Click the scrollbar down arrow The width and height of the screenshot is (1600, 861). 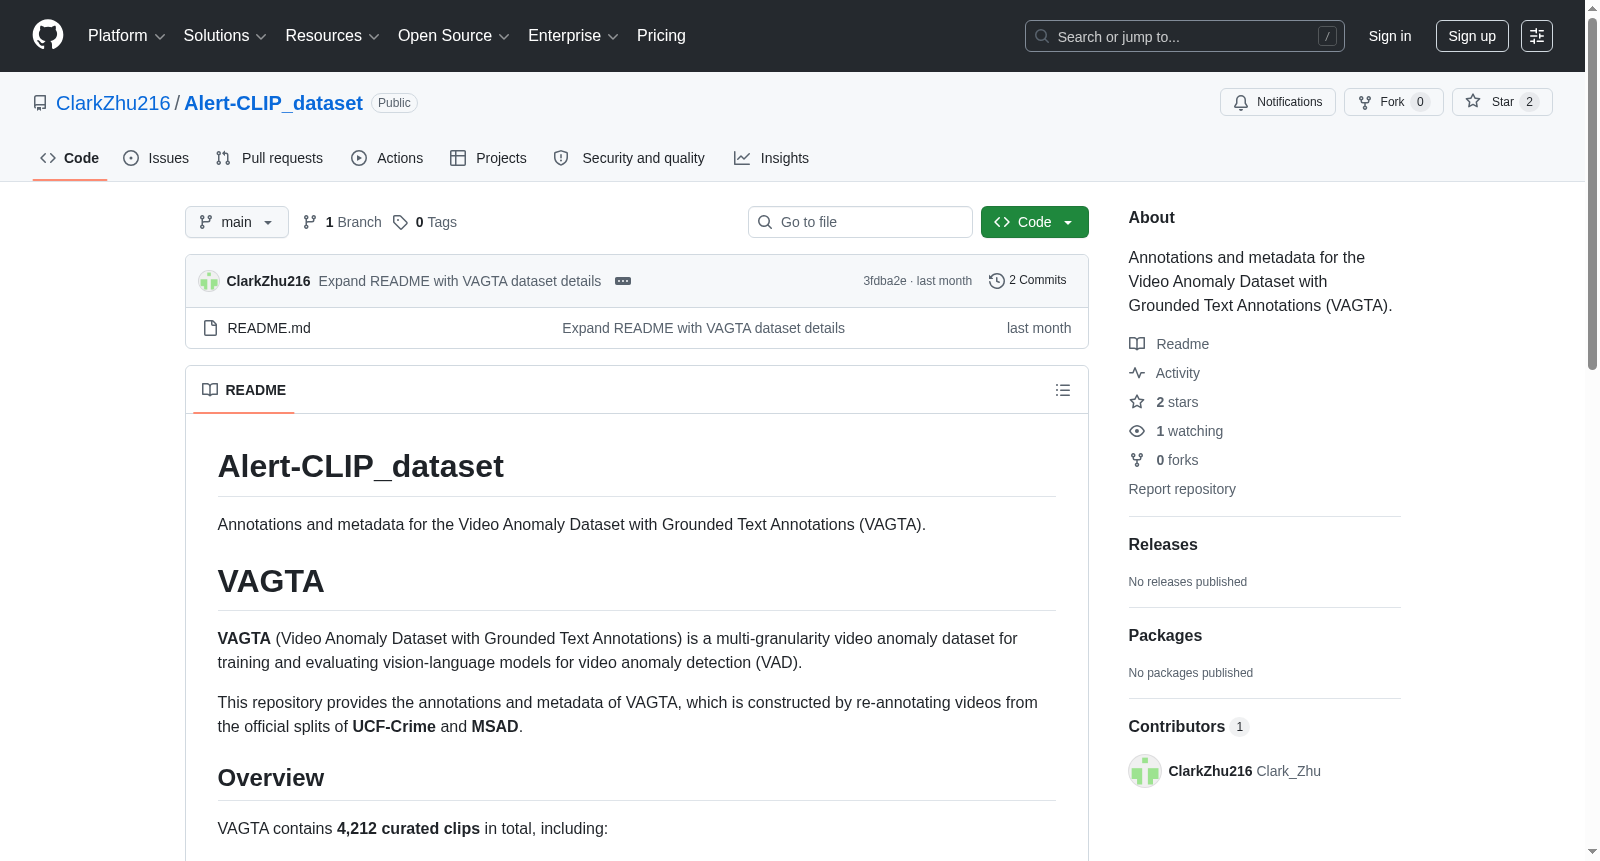tap(1592, 852)
